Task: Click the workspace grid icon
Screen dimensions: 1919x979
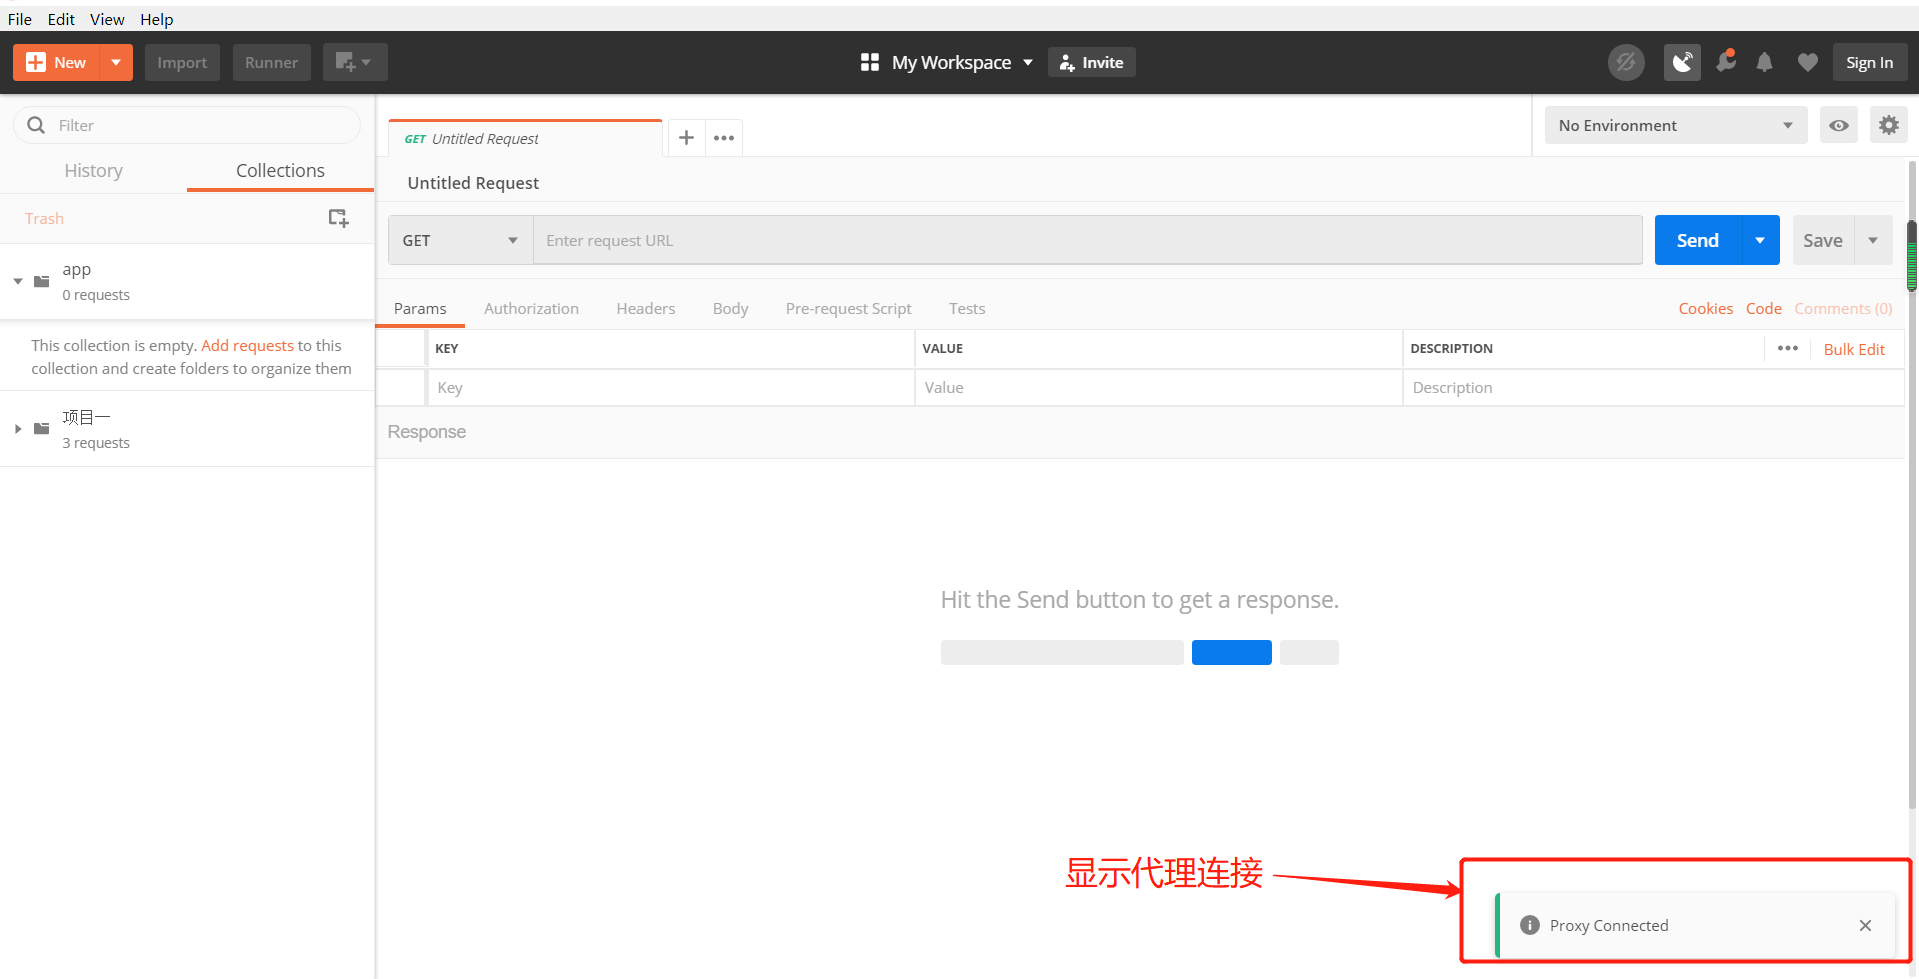Action: (x=870, y=63)
